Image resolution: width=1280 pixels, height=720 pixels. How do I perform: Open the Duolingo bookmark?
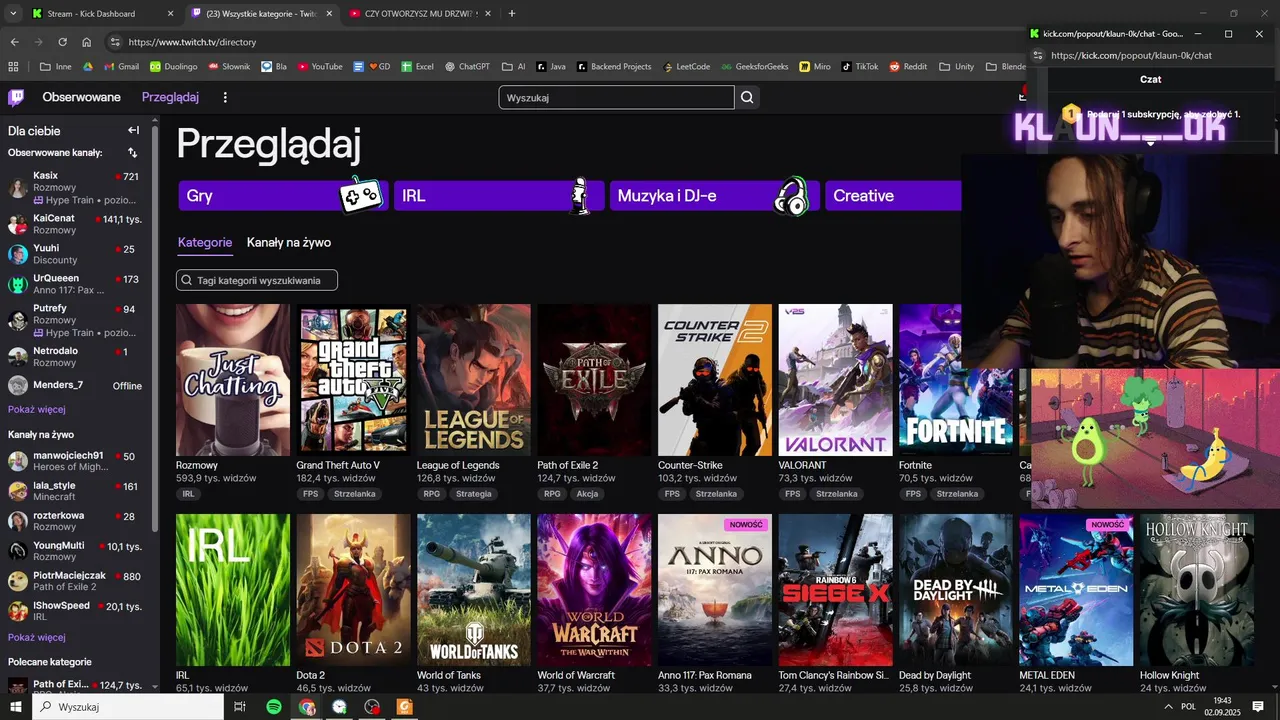173,67
